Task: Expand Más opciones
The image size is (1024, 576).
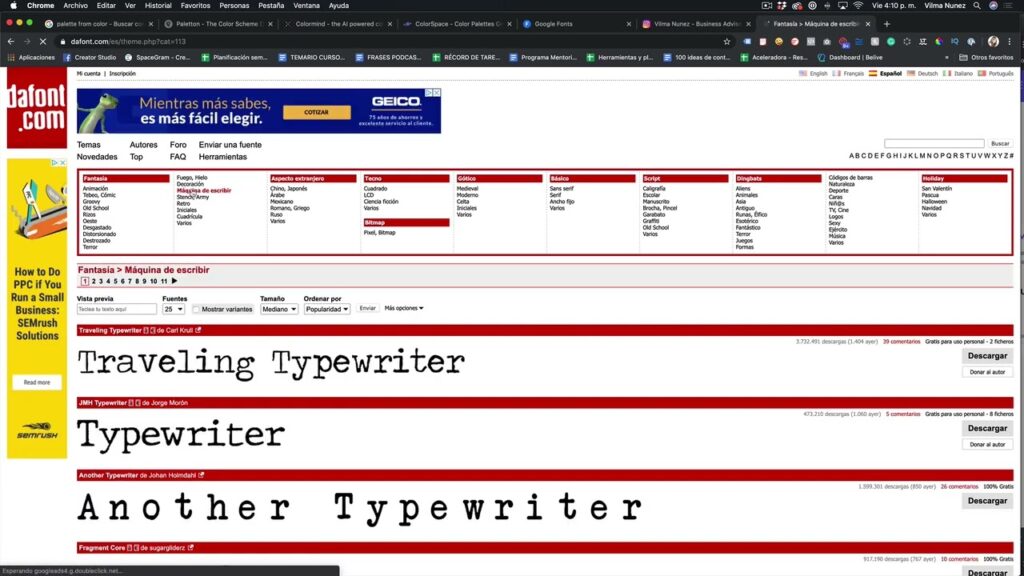Action: [x=404, y=308]
